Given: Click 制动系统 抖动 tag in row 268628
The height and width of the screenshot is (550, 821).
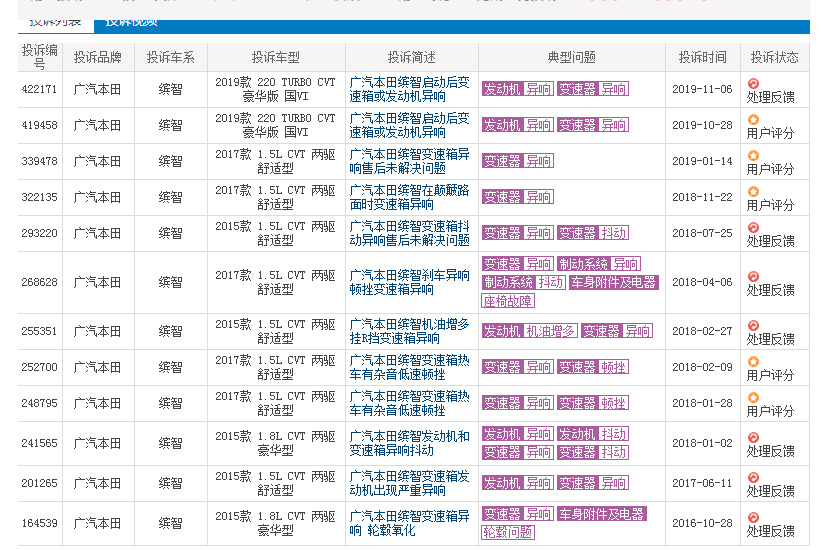Looking at the screenshot, I should click(523, 282).
